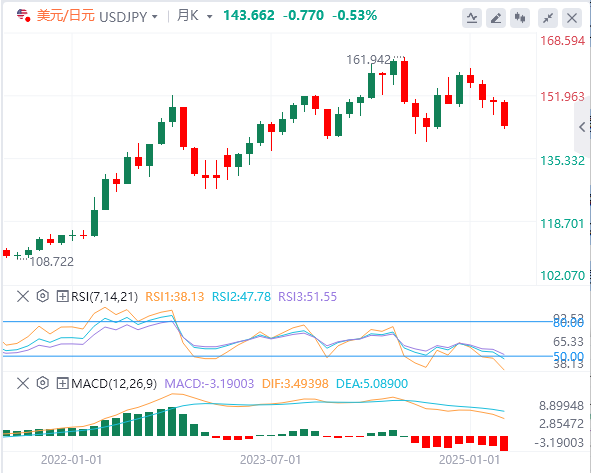The image size is (591, 473).
Task: Click the MACD(12,26,9) indicator title
Action: (x=114, y=384)
